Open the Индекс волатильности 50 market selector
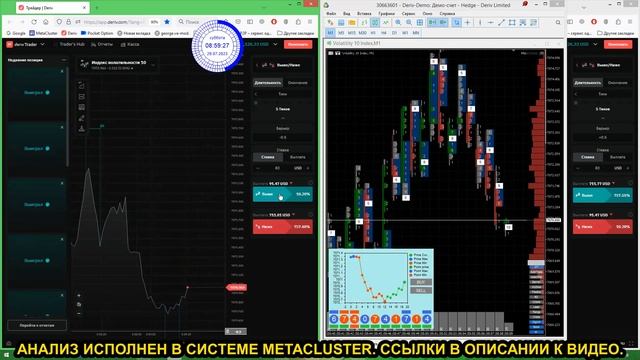Viewport: 640px width, 360px height. 117,64
